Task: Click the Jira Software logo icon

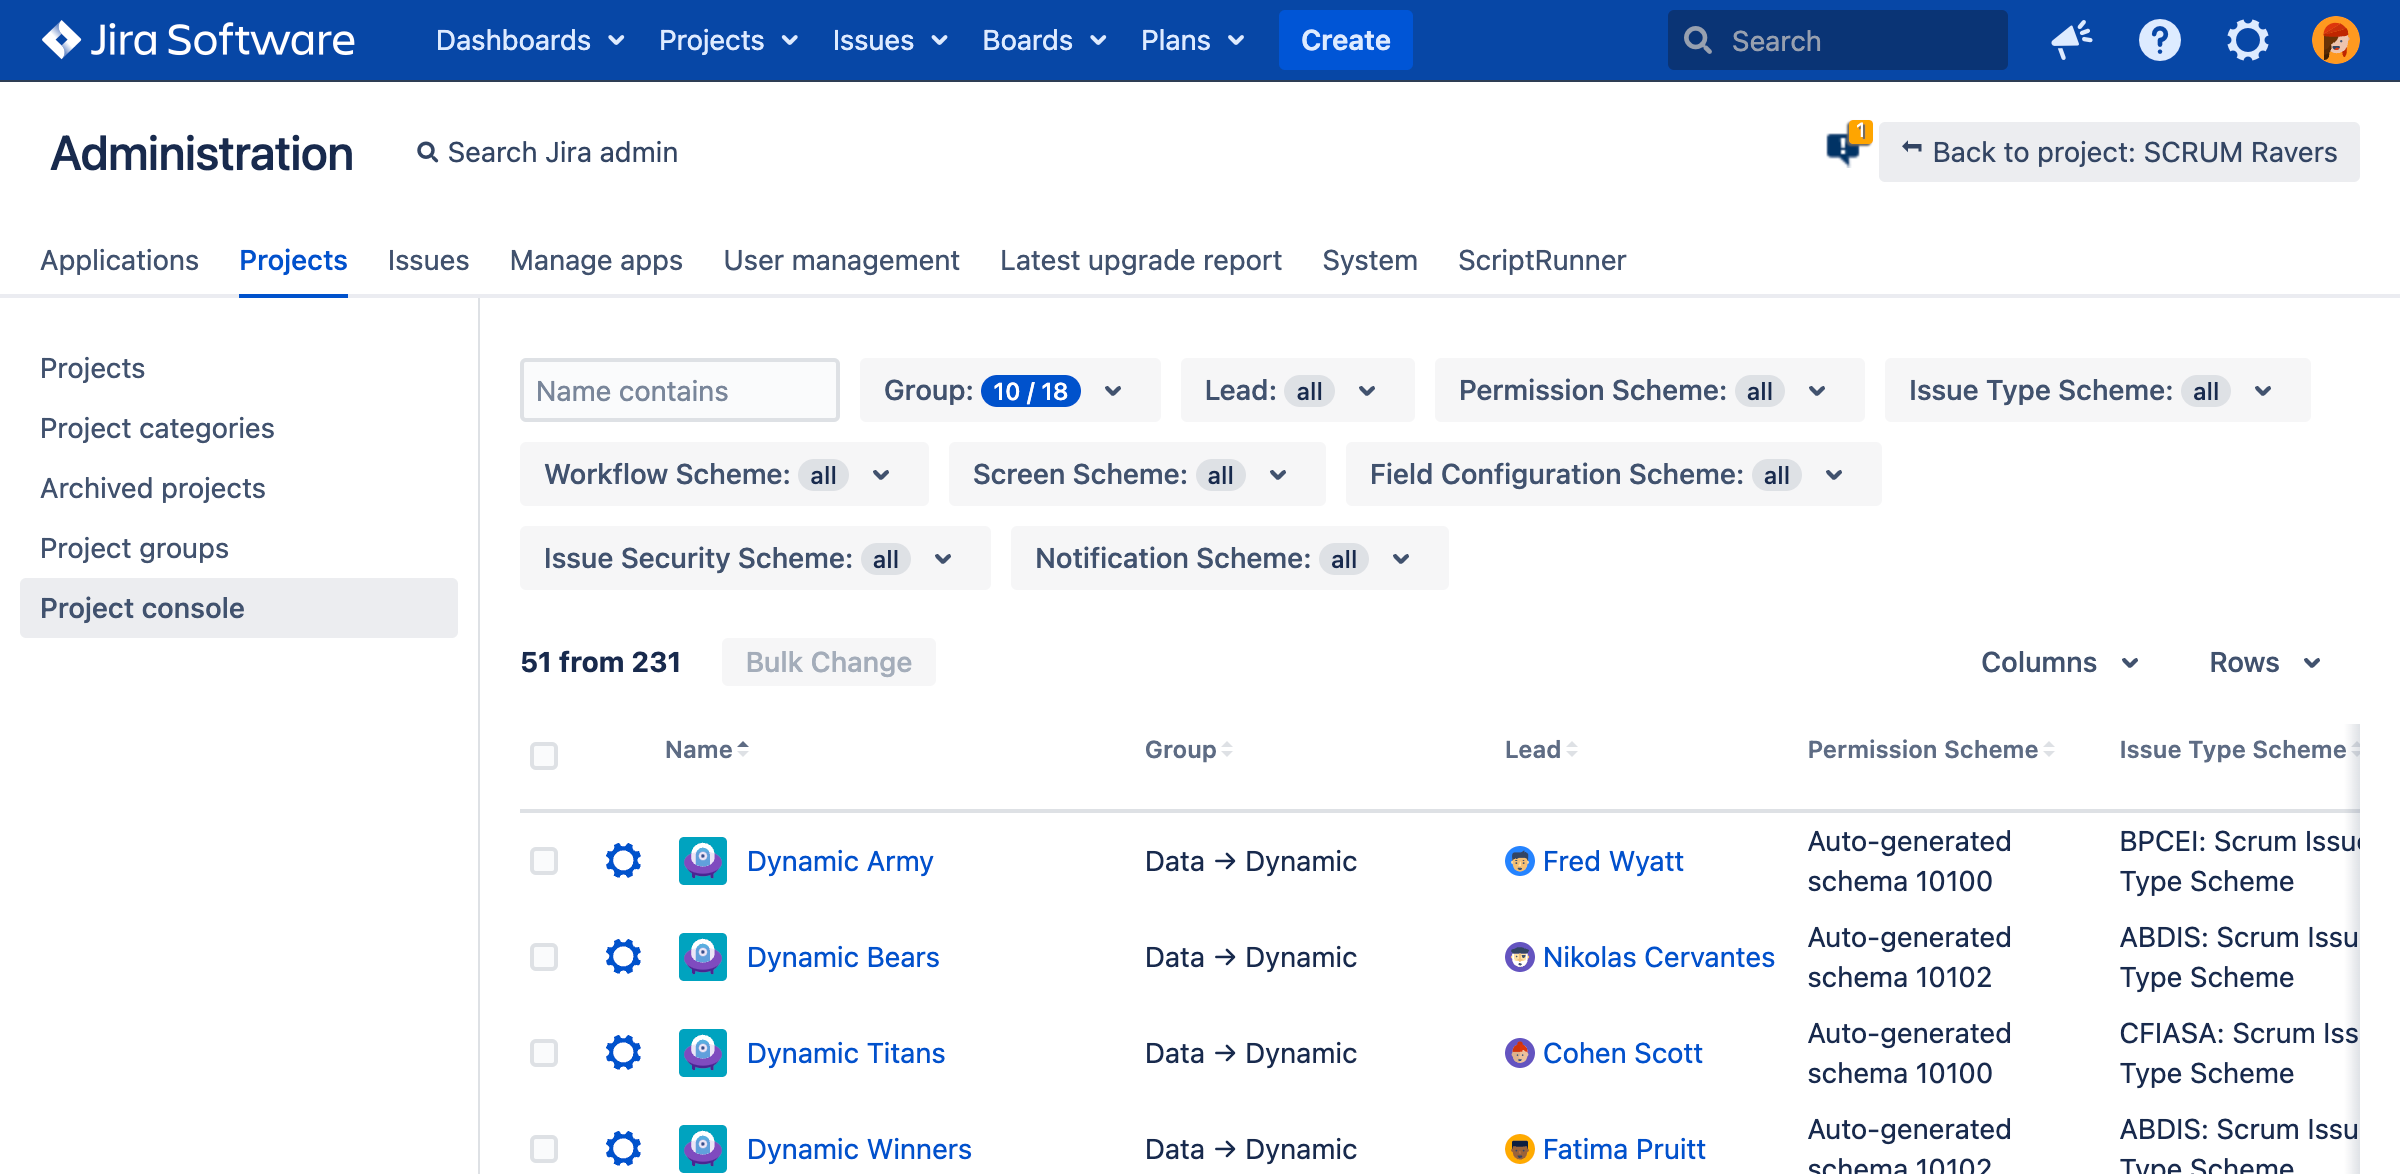Action: pos(62,40)
